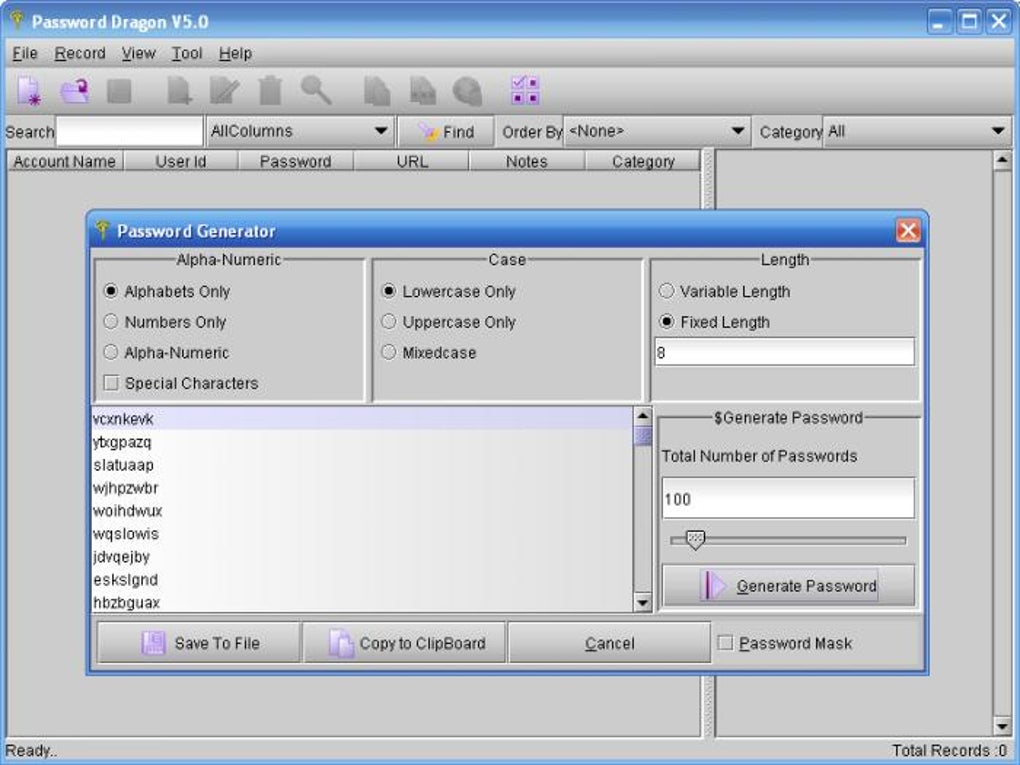Toggle the Password Mask checkbox
The height and width of the screenshot is (765, 1020).
click(725, 643)
